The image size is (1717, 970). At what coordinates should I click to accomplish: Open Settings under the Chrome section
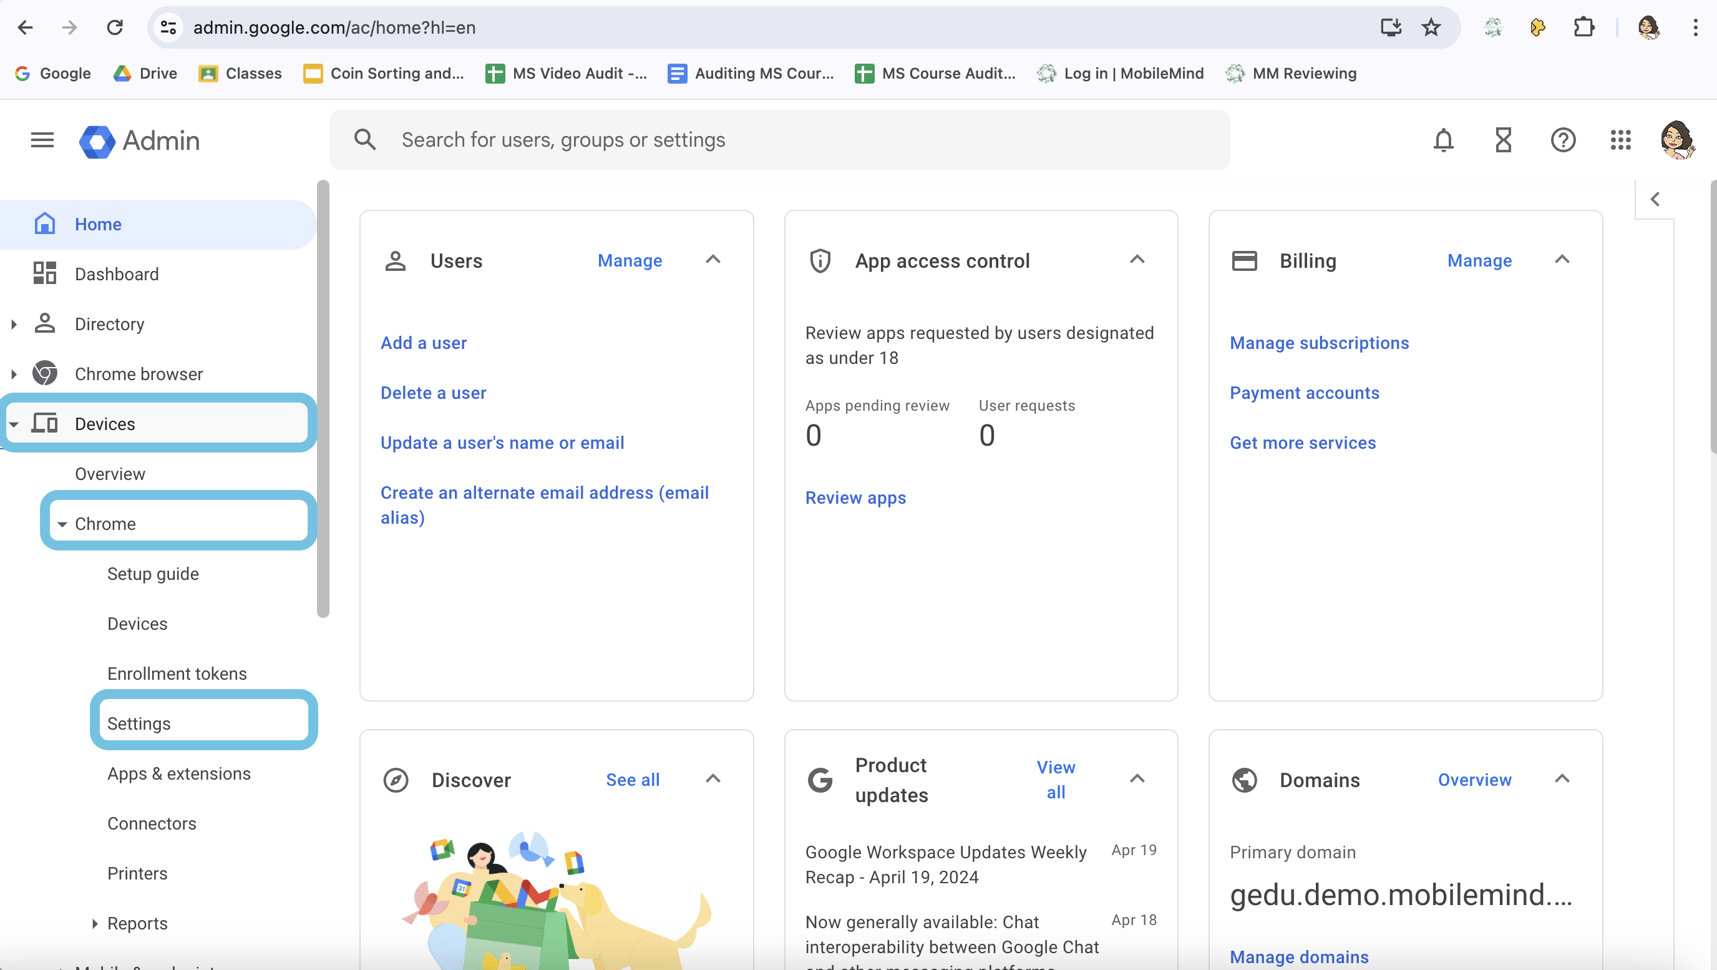pyautogui.click(x=138, y=722)
